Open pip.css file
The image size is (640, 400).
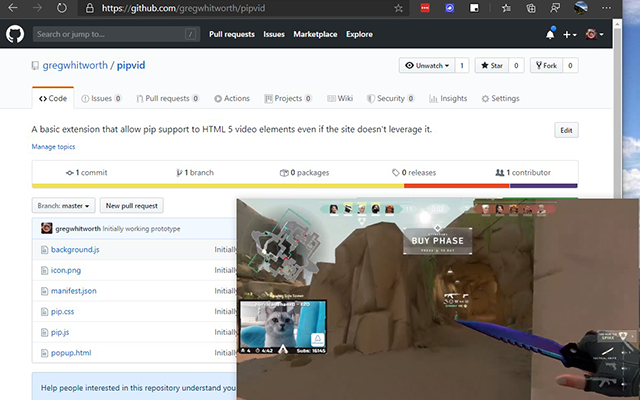coord(62,311)
